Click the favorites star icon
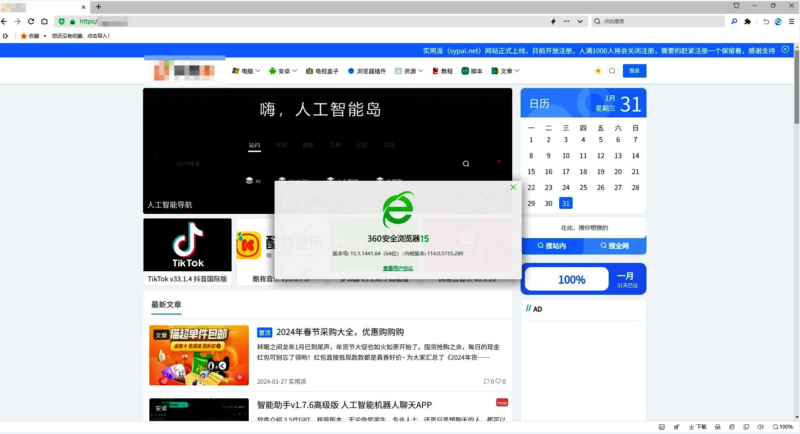800x434 pixels. click(x=23, y=36)
